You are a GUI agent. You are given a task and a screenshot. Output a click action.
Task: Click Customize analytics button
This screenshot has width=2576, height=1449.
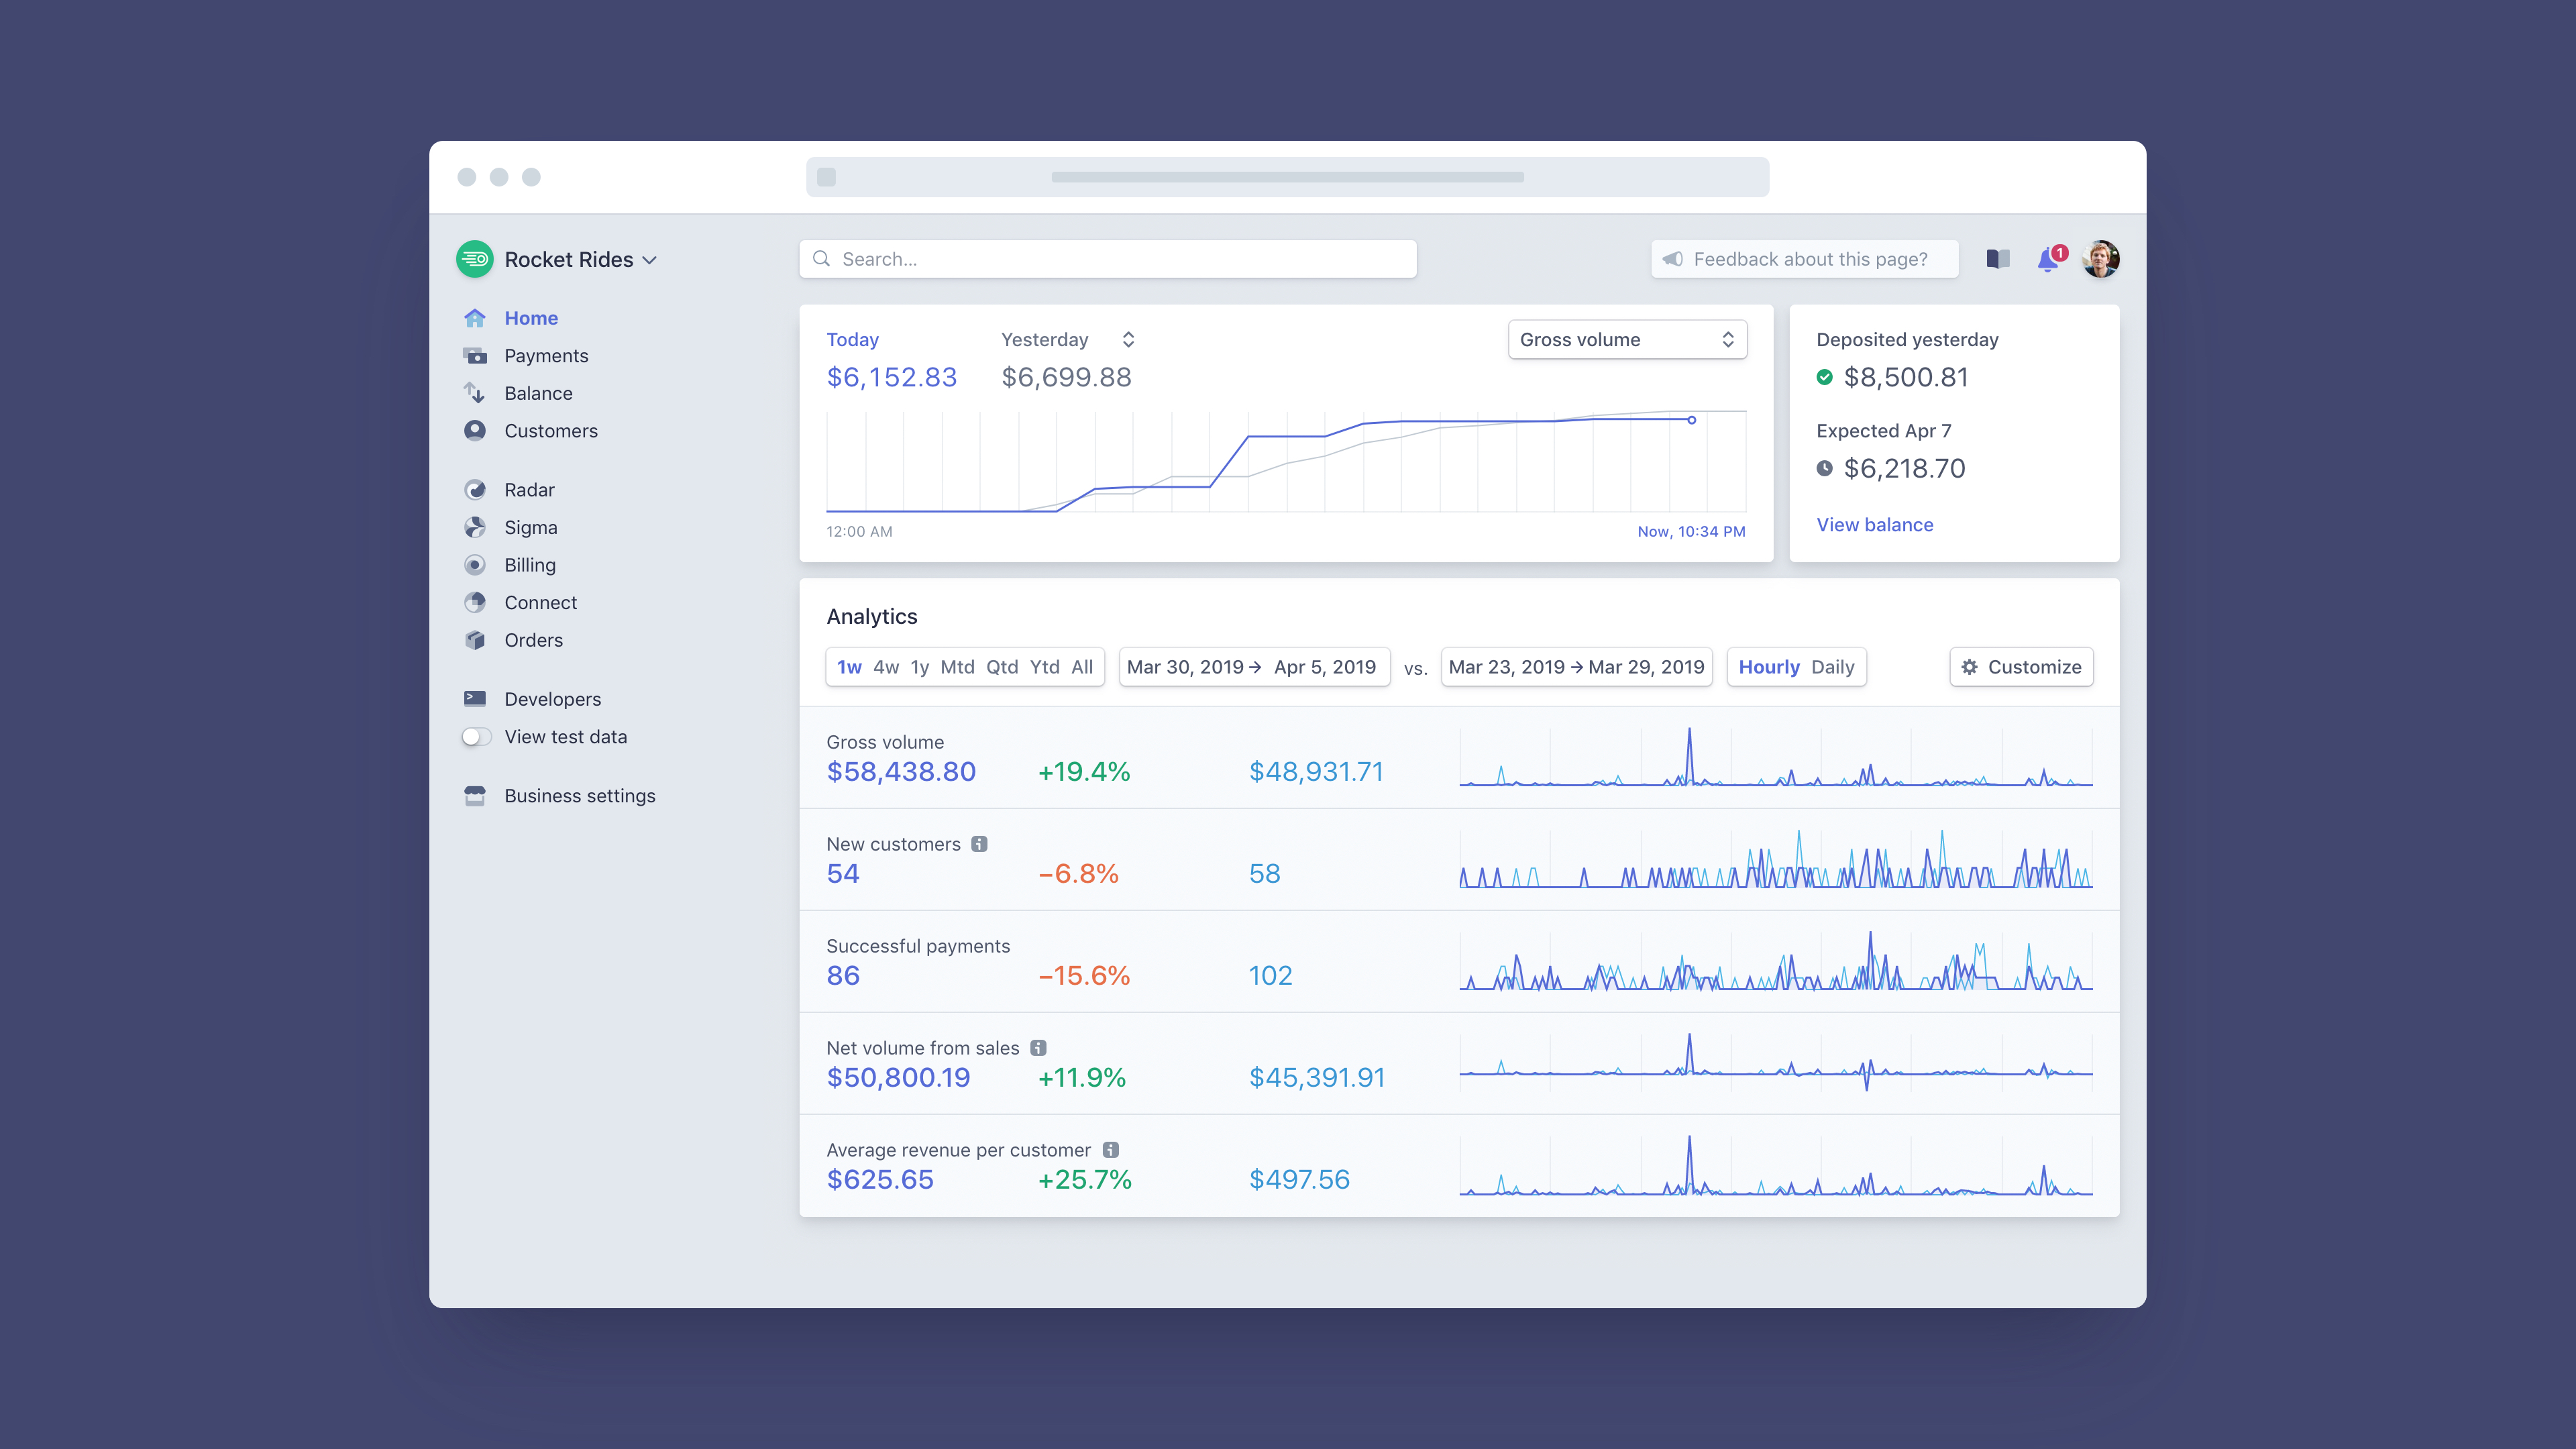pos(2023,667)
